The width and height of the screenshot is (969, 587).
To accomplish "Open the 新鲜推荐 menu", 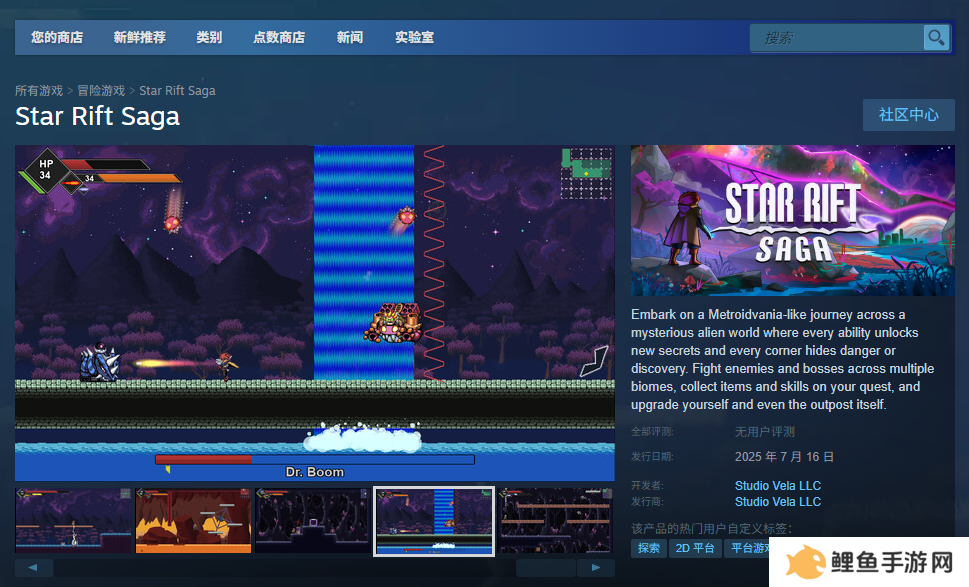I will (140, 37).
